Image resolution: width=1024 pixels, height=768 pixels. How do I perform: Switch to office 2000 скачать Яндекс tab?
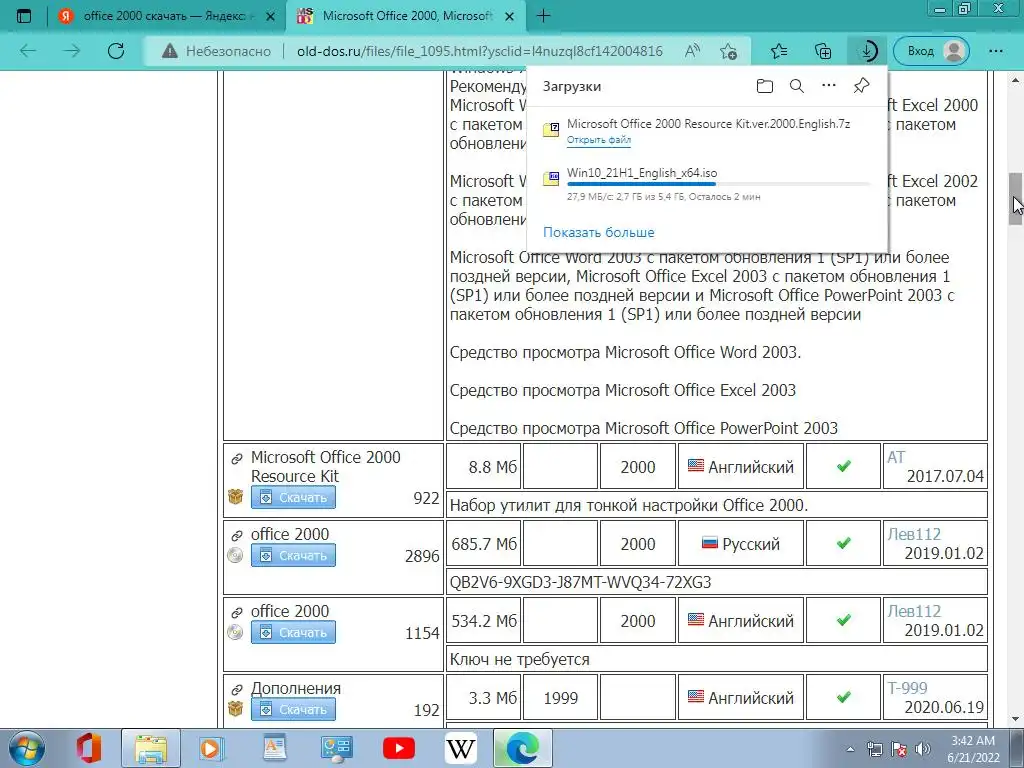pos(163,16)
